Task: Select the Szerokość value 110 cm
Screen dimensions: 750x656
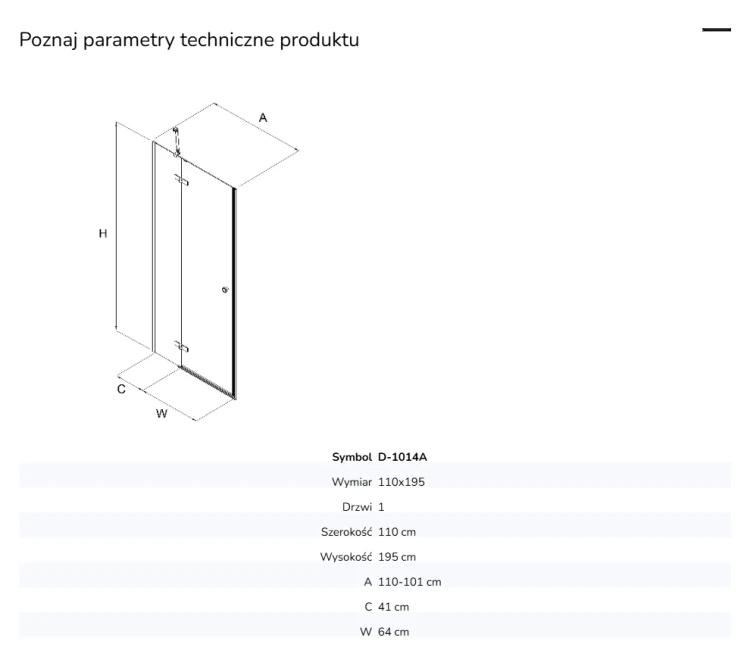Action: coord(397,532)
